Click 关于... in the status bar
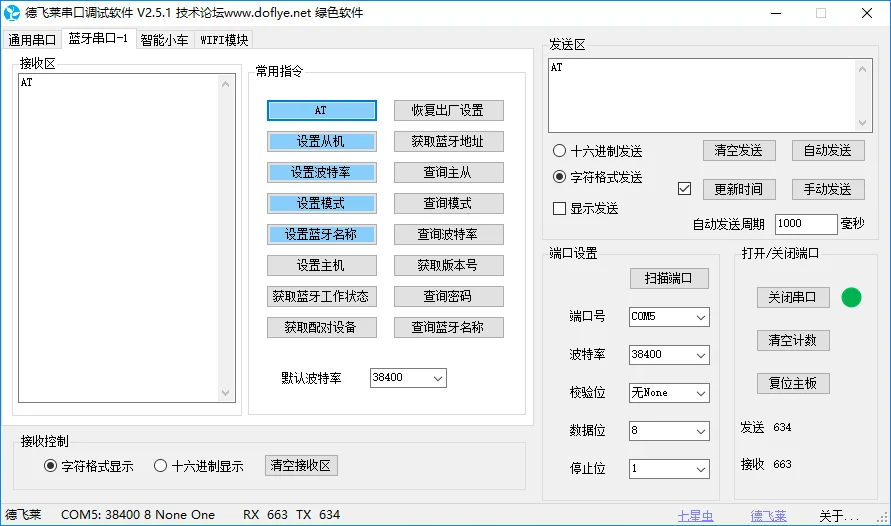Image resolution: width=891 pixels, height=526 pixels. [x=839, y=516]
